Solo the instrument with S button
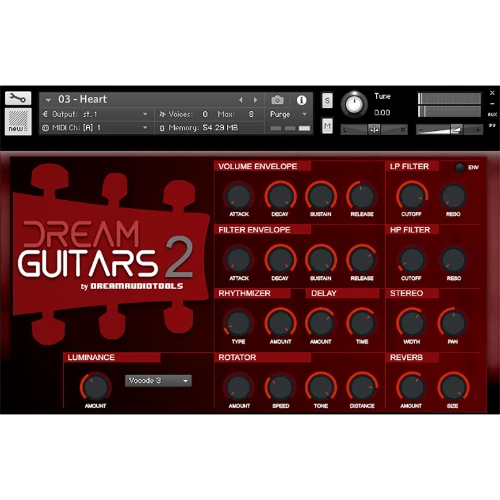Viewport: 500px width, 500px height. click(x=327, y=100)
